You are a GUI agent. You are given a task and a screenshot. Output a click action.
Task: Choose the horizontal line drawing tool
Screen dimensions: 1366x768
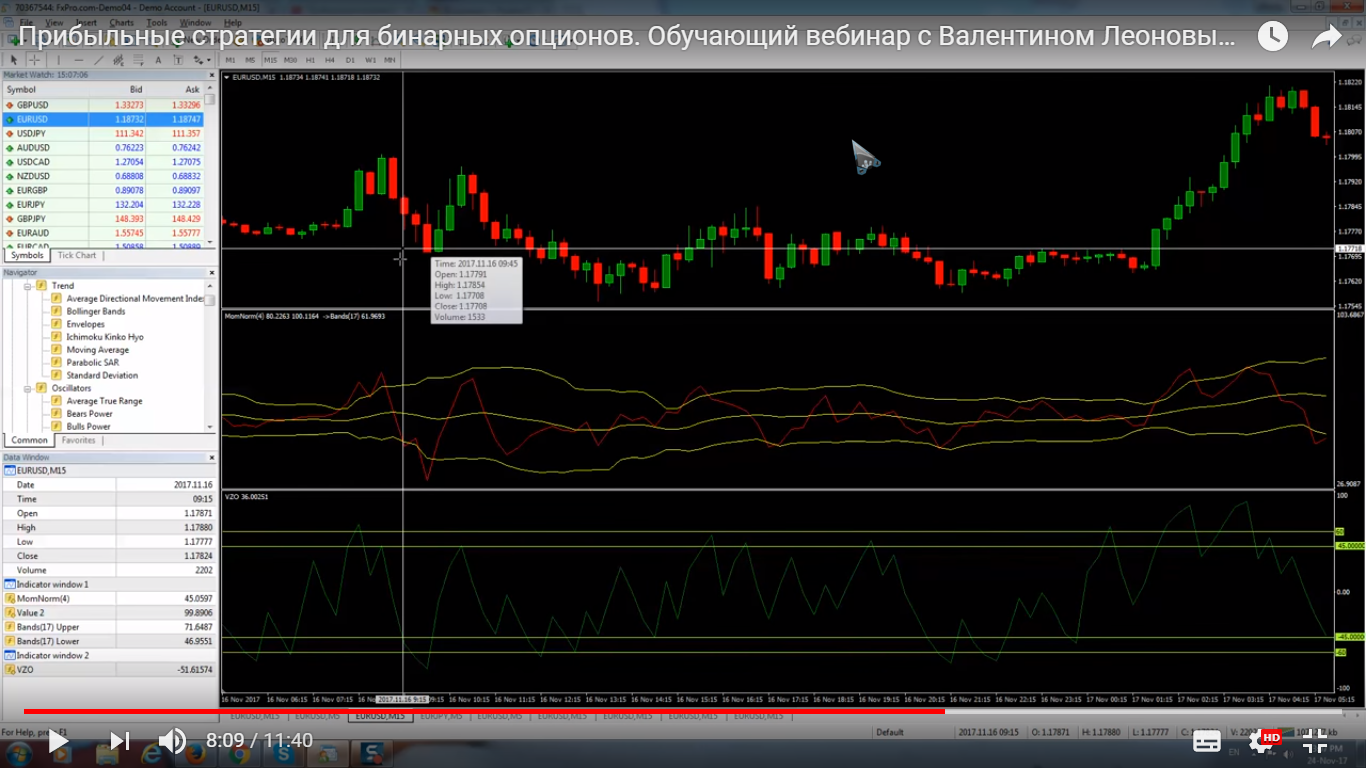pos(79,60)
